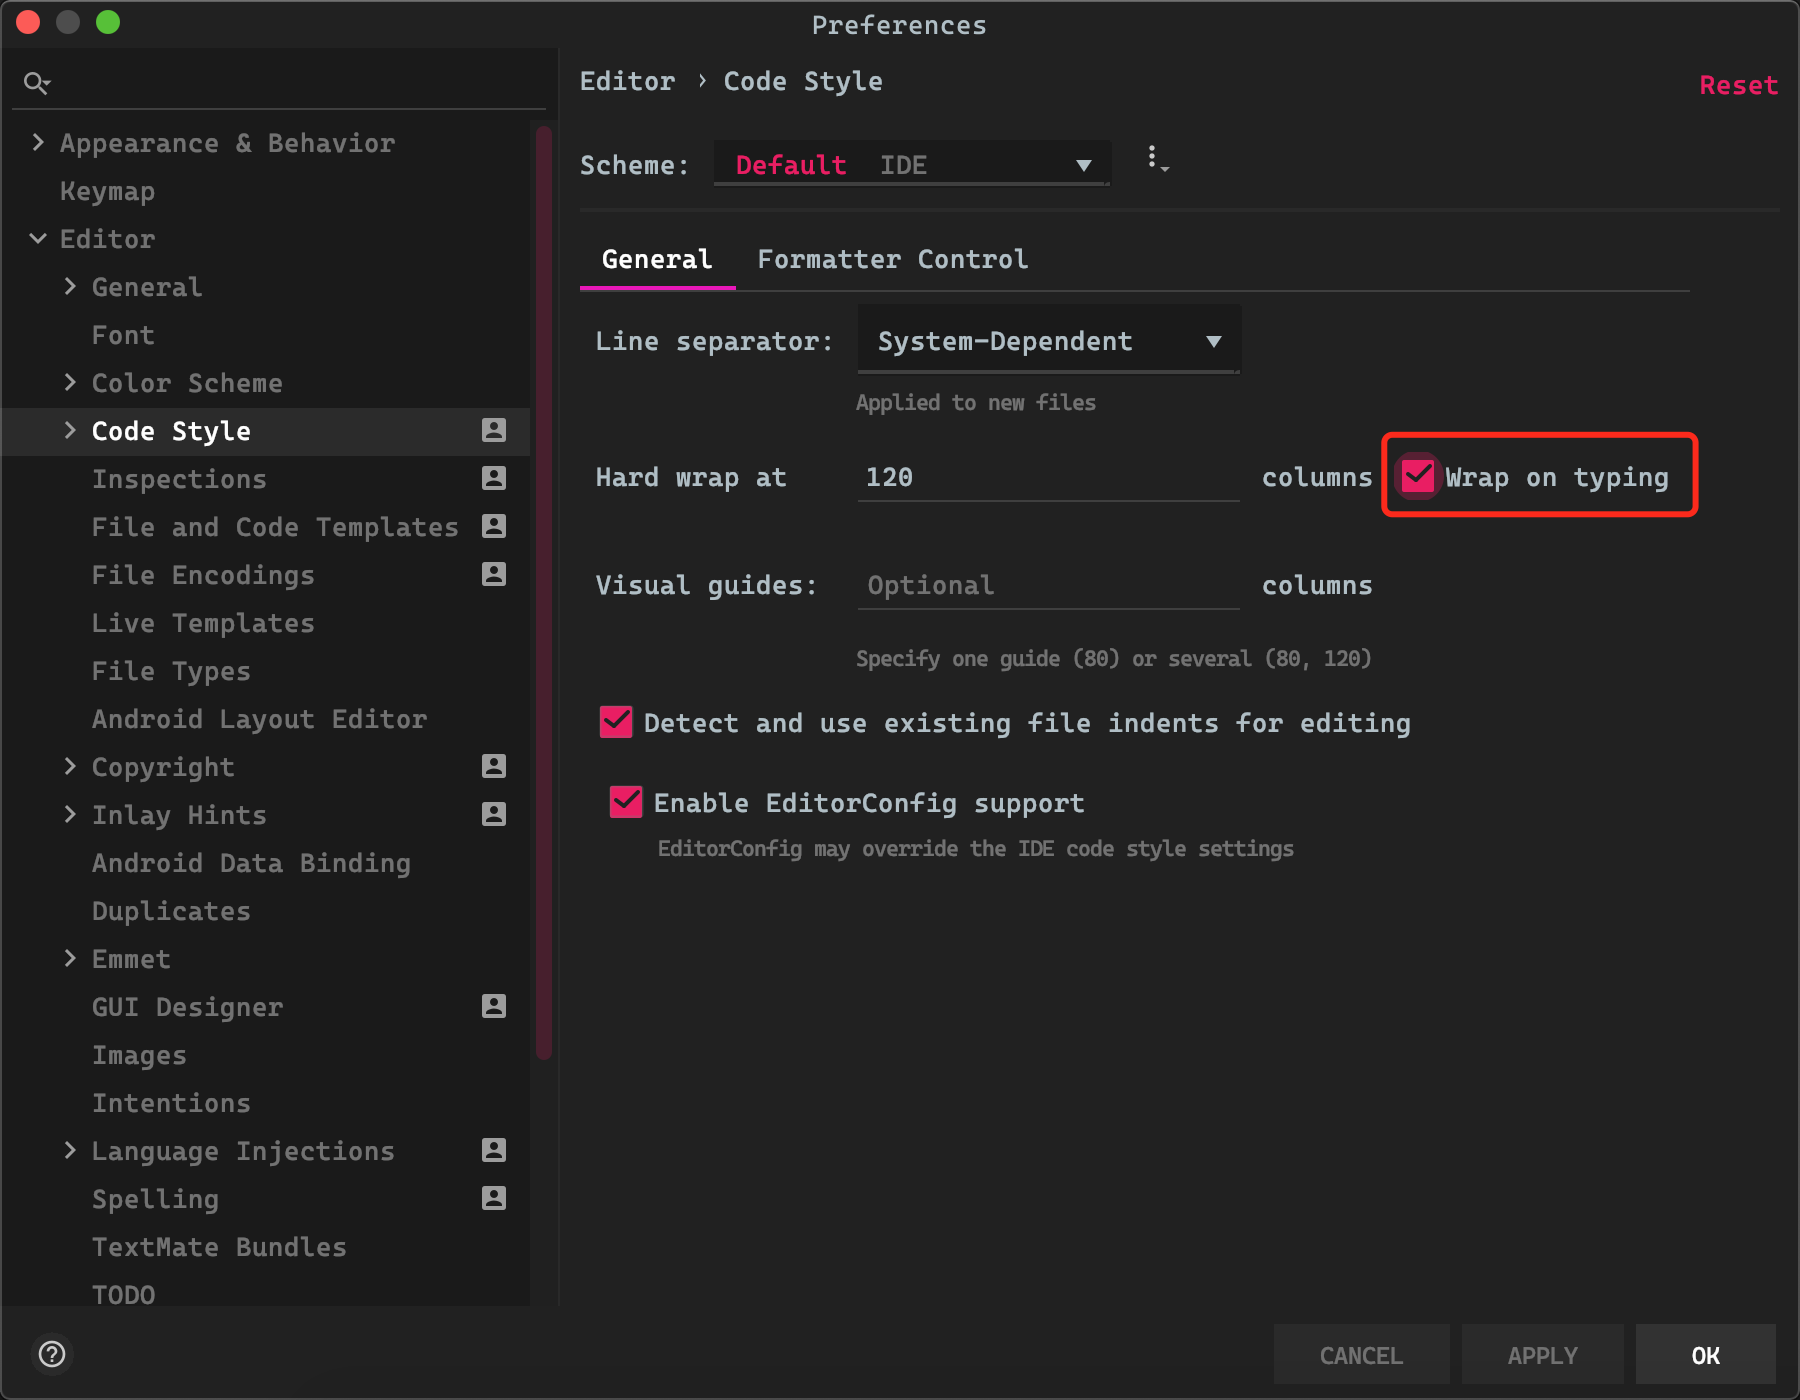Select the General tab in Code Style
Viewport: 1800px width, 1400px height.
point(657,260)
